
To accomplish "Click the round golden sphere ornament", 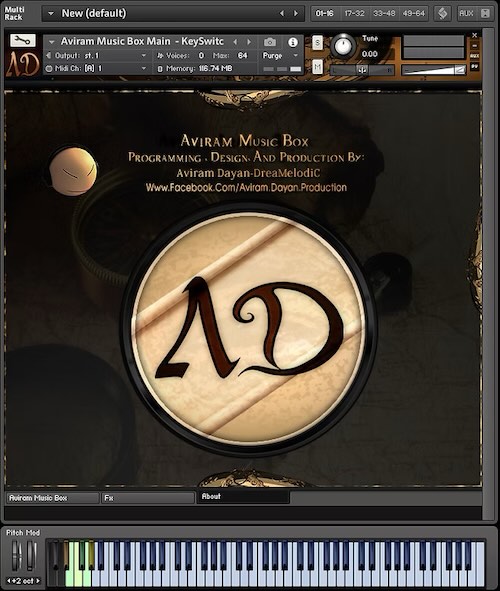I will (x=73, y=171).
